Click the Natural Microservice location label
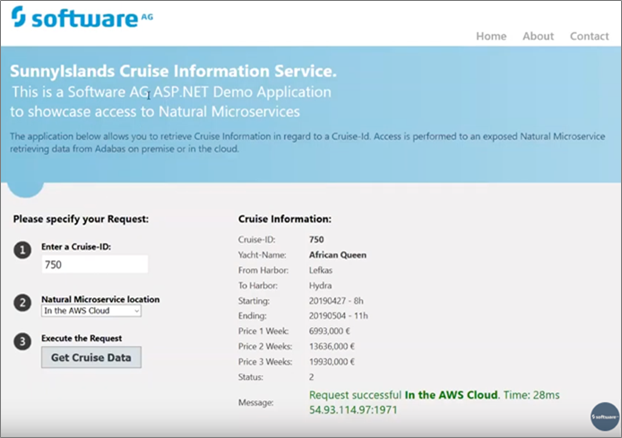 pyautogui.click(x=100, y=299)
